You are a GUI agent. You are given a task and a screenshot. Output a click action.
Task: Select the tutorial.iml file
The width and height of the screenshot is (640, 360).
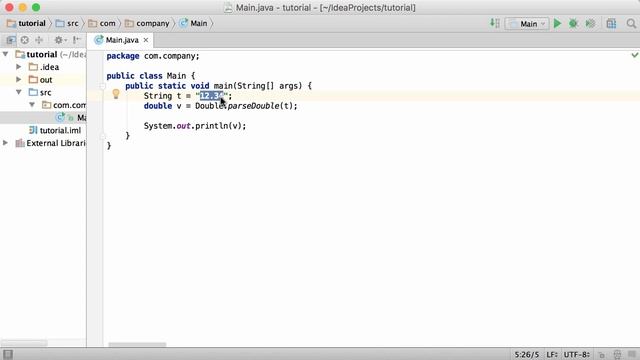click(x=55, y=130)
